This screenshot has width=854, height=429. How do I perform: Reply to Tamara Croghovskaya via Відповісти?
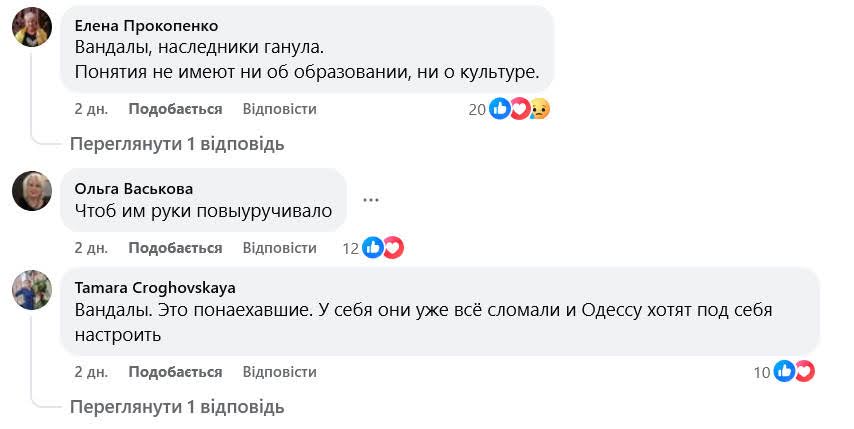(279, 372)
